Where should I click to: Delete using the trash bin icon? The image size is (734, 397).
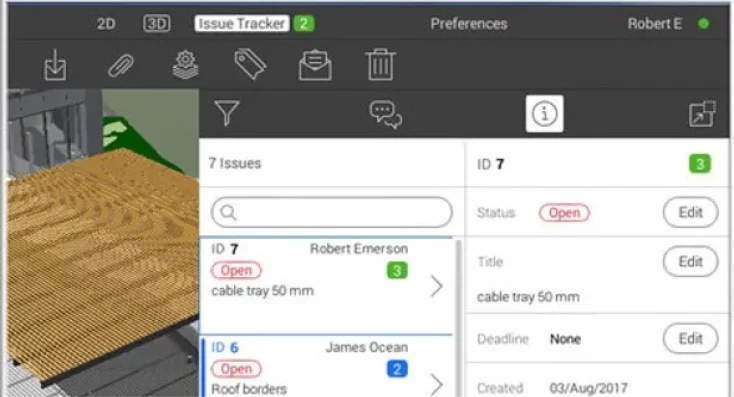(380, 64)
